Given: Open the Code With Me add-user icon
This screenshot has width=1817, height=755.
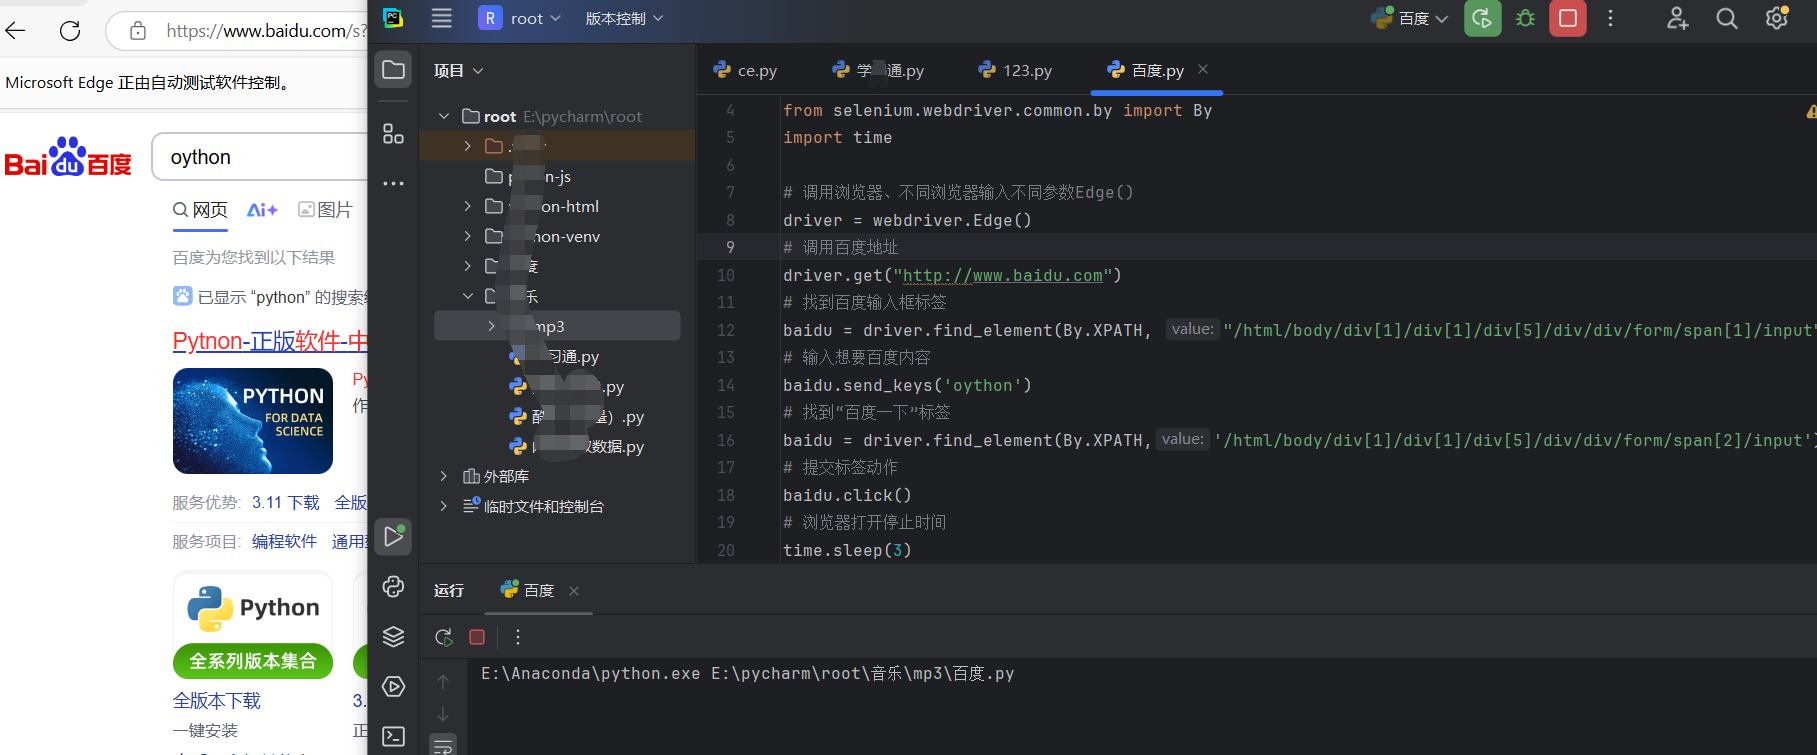Looking at the screenshot, I should click(1677, 18).
